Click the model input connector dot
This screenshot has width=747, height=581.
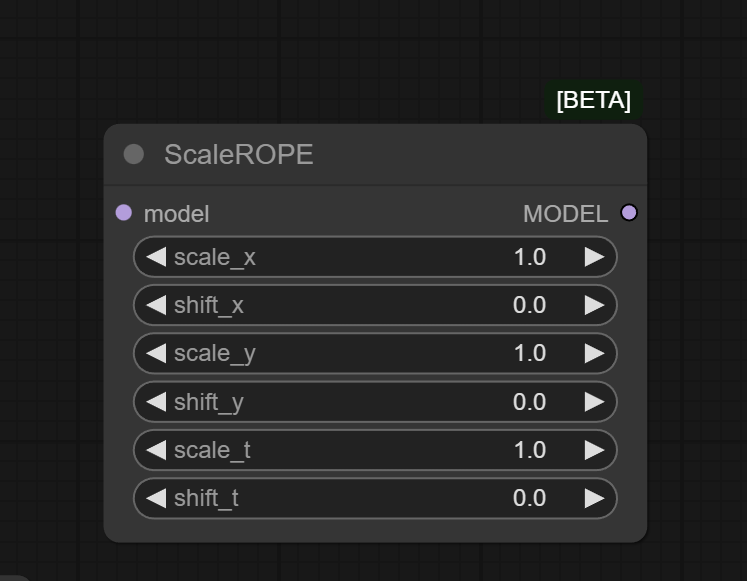[124, 212]
